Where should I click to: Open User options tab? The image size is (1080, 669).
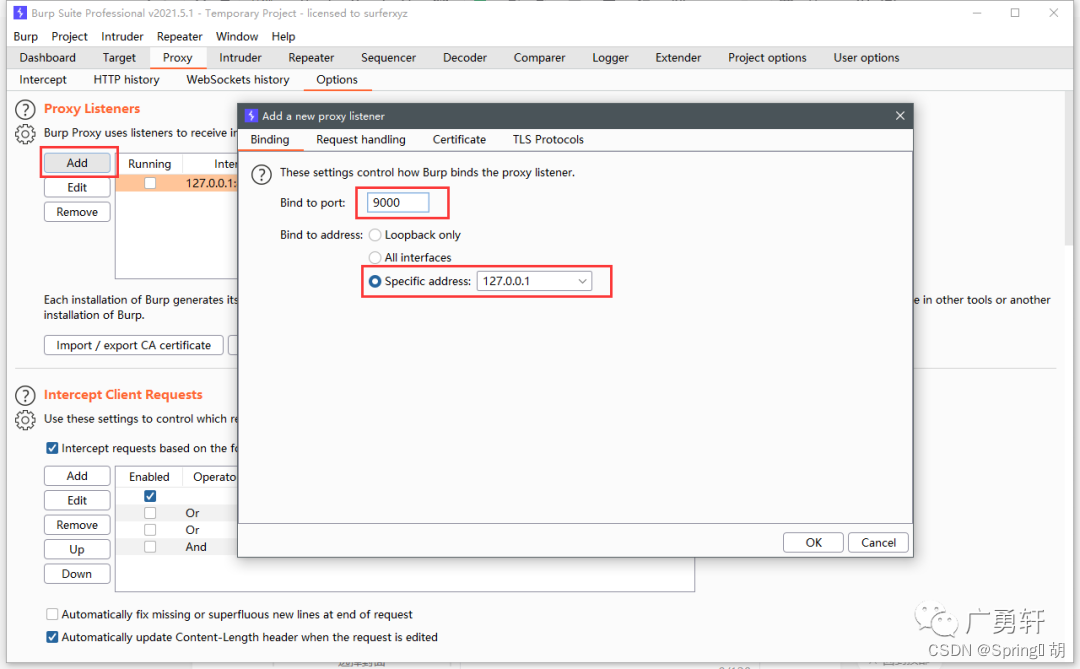[866, 58]
